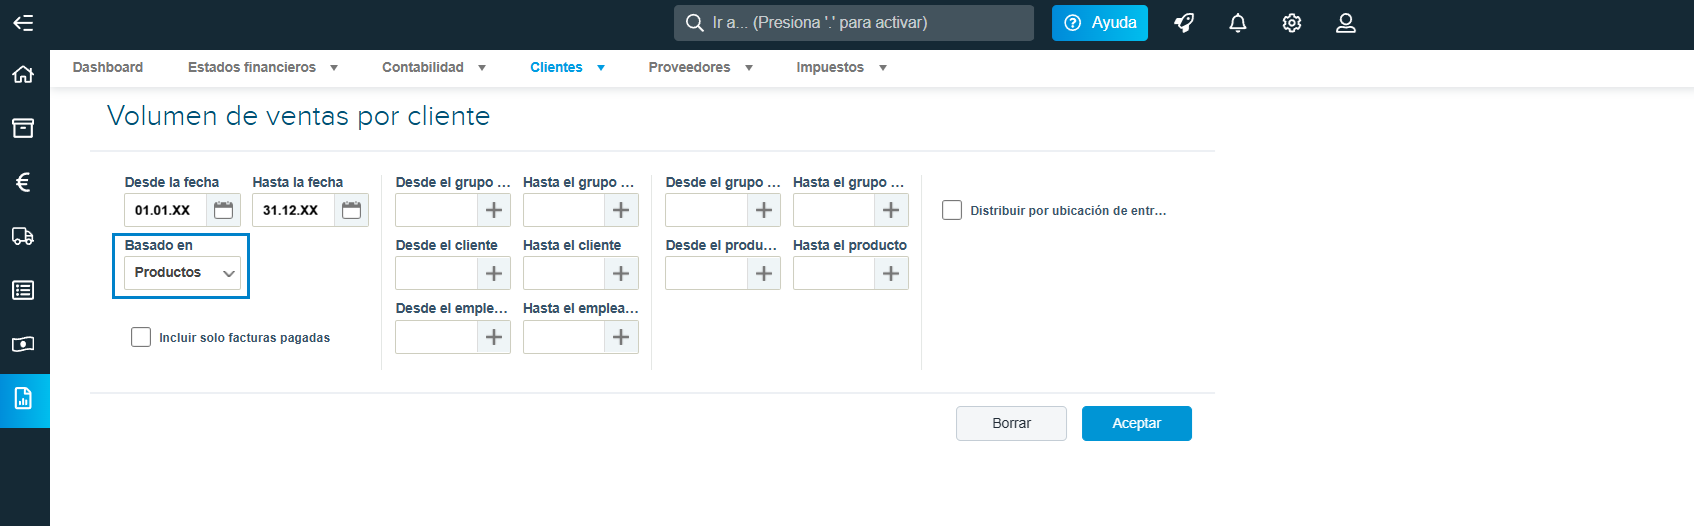Screen dimensions: 1694x526
Task: Click the plus button for Desde el cliente
Action: pyautogui.click(x=494, y=273)
